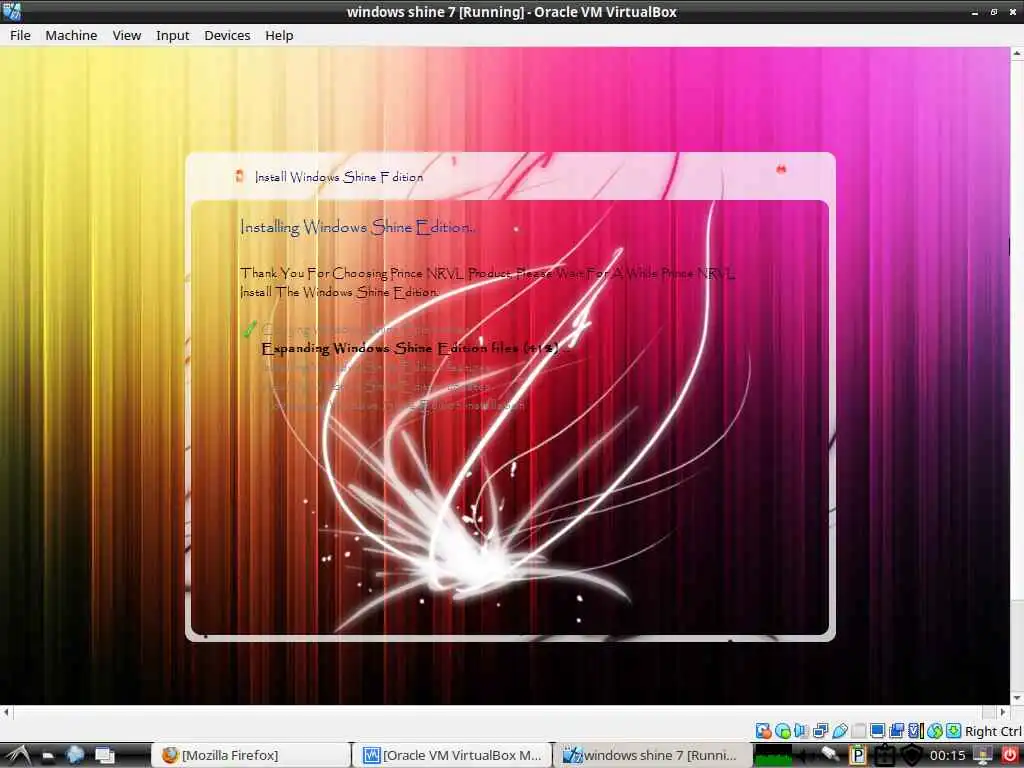Click the hard disk activity status icon

(763, 731)
